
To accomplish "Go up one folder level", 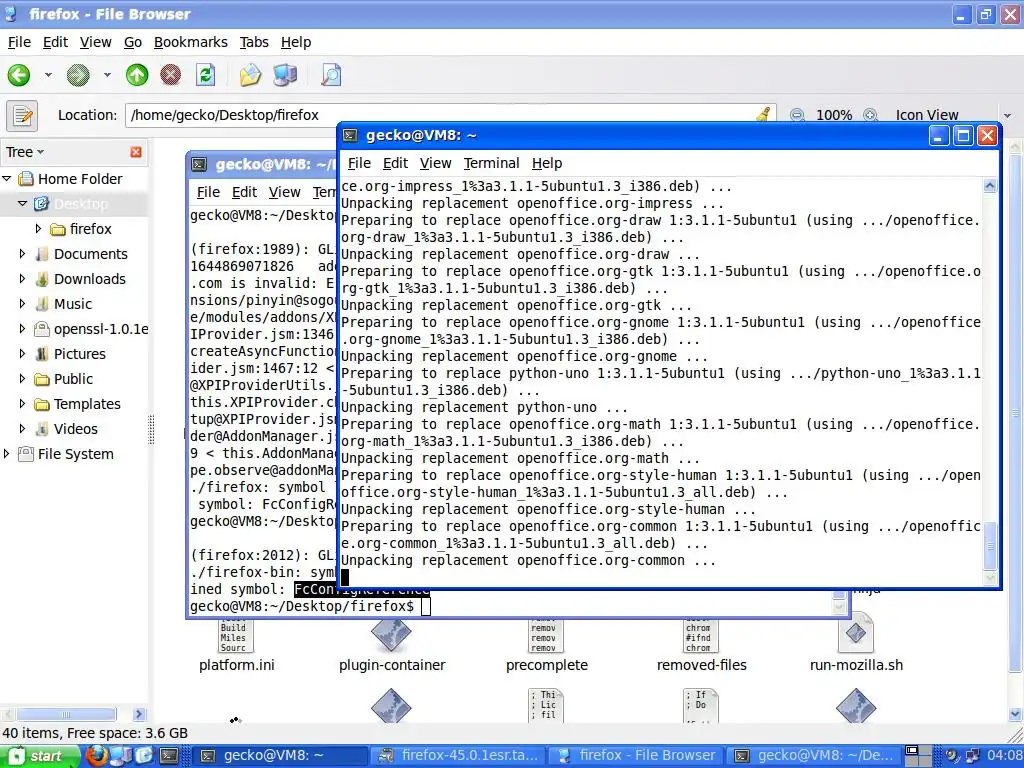I will click(136, 75).
